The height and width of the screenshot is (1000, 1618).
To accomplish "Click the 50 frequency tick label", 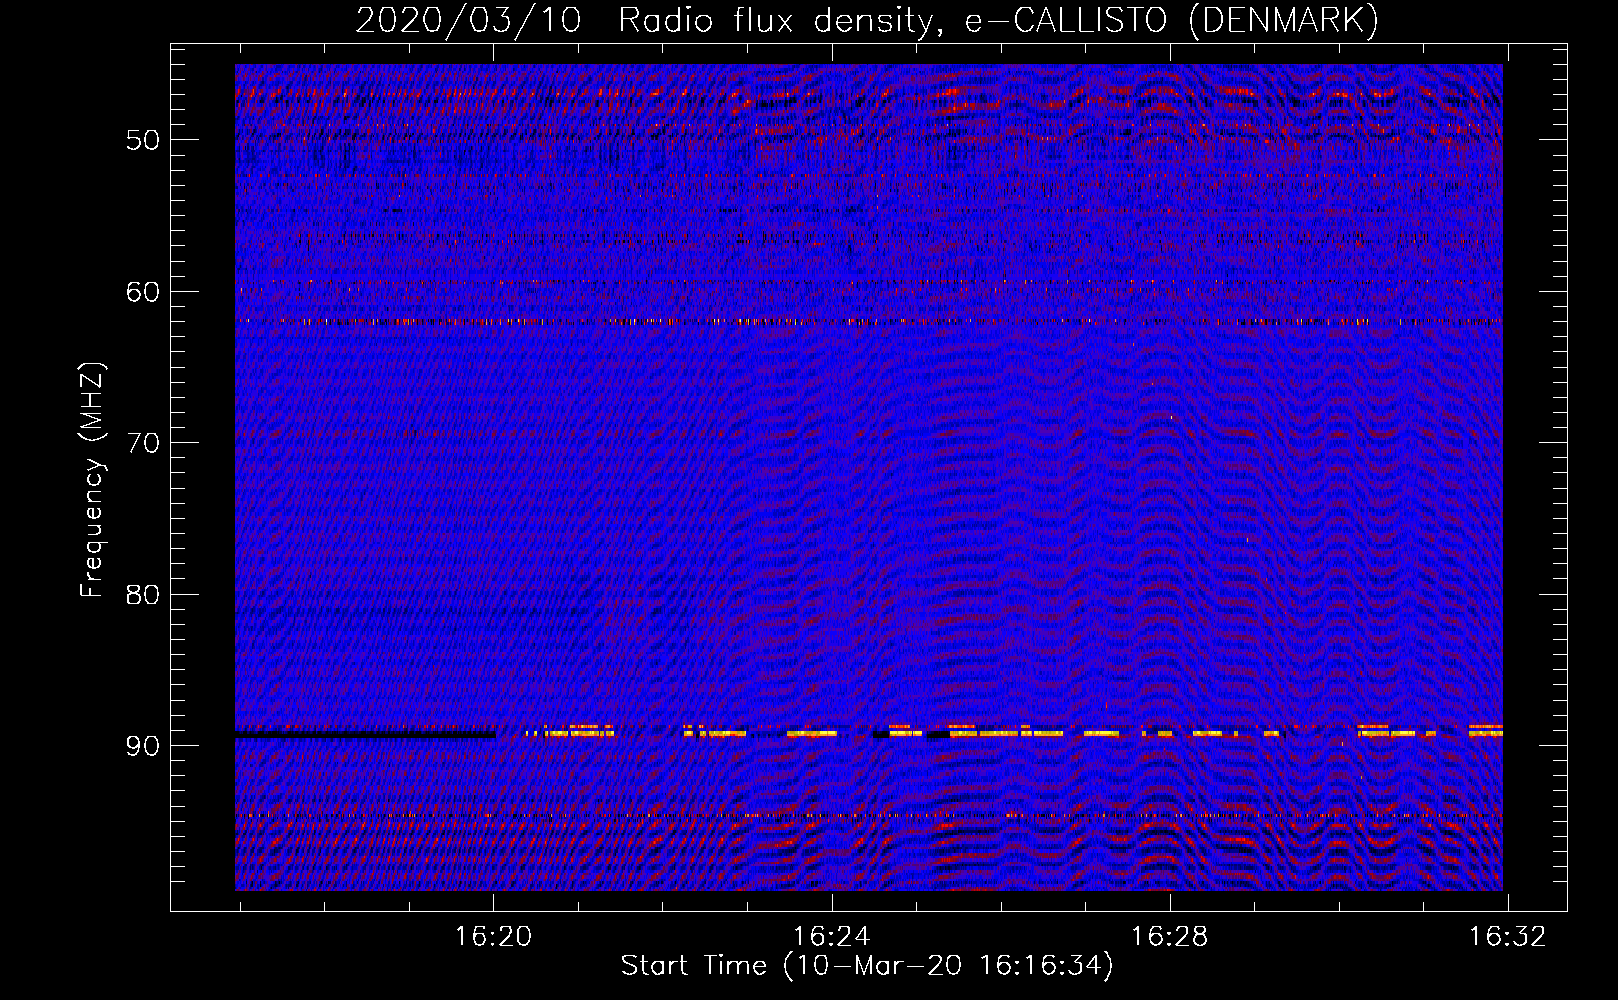I will click(143, 140).
